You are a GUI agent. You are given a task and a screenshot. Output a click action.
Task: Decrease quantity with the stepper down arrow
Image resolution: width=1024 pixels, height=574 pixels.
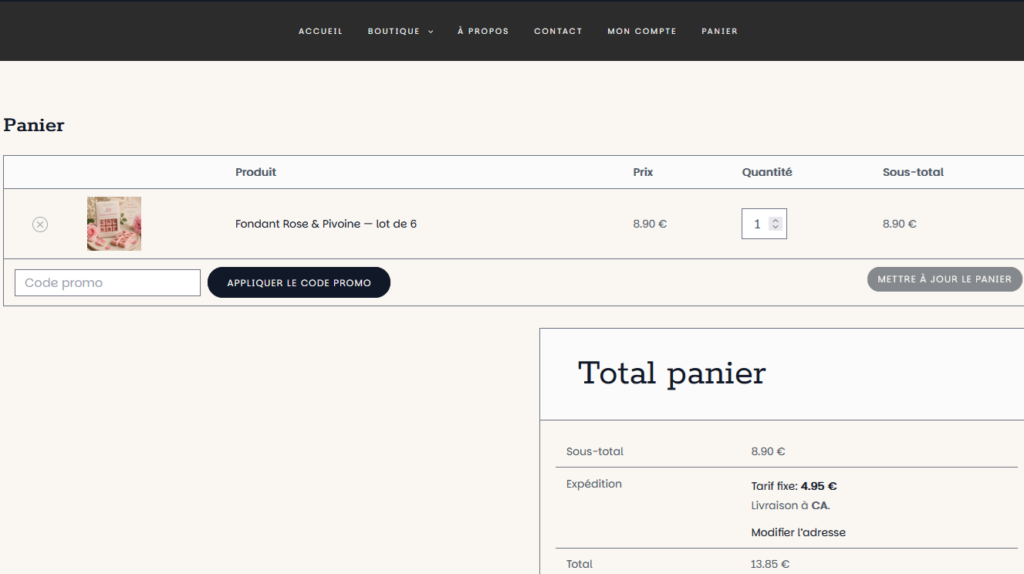(775, 227)
